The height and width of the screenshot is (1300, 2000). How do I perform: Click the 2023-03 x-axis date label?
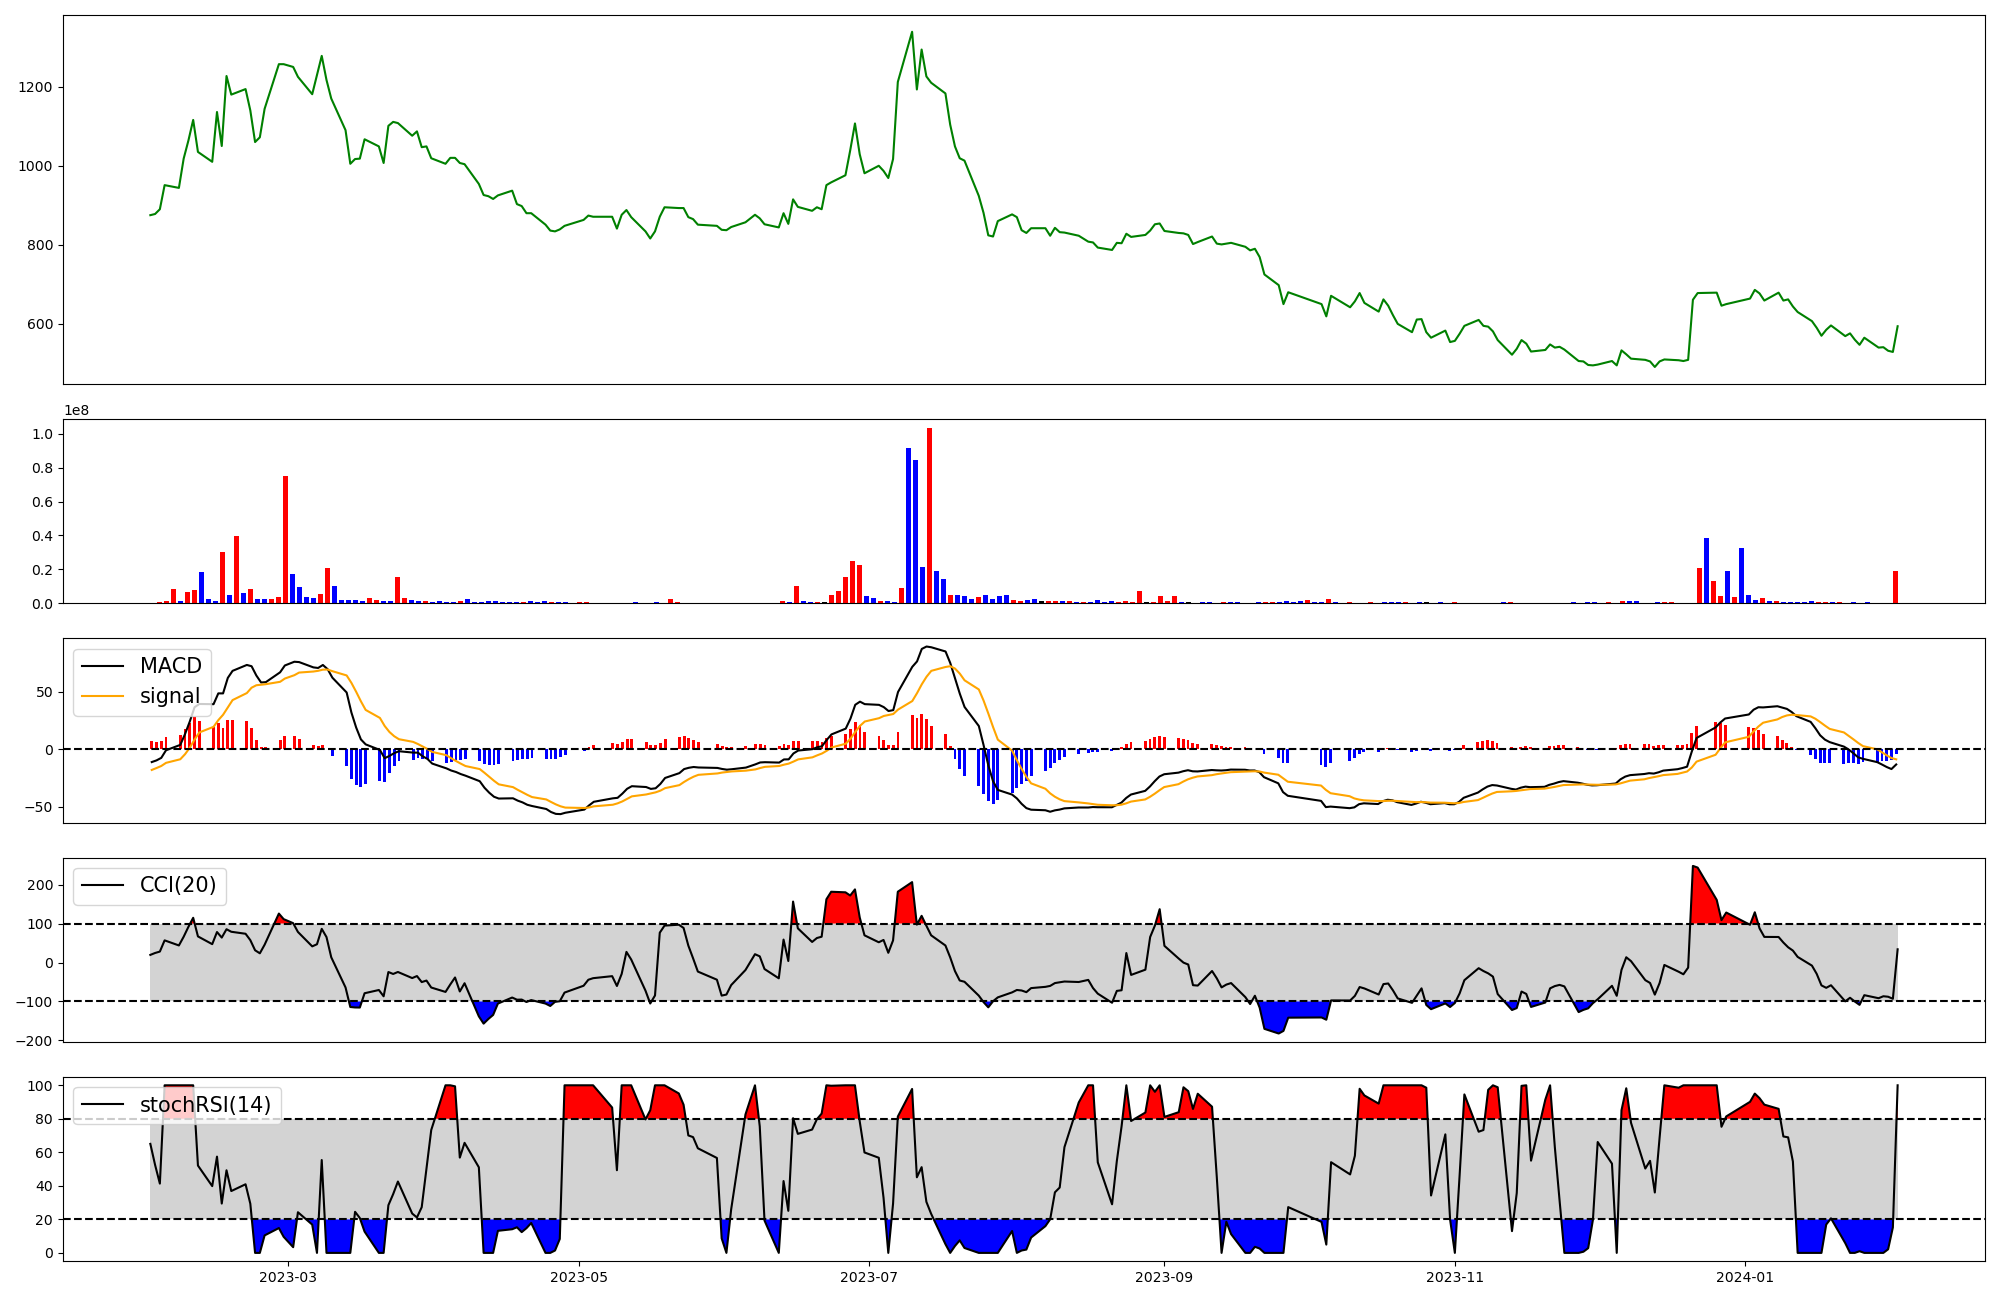click(x=288, y=1277)
